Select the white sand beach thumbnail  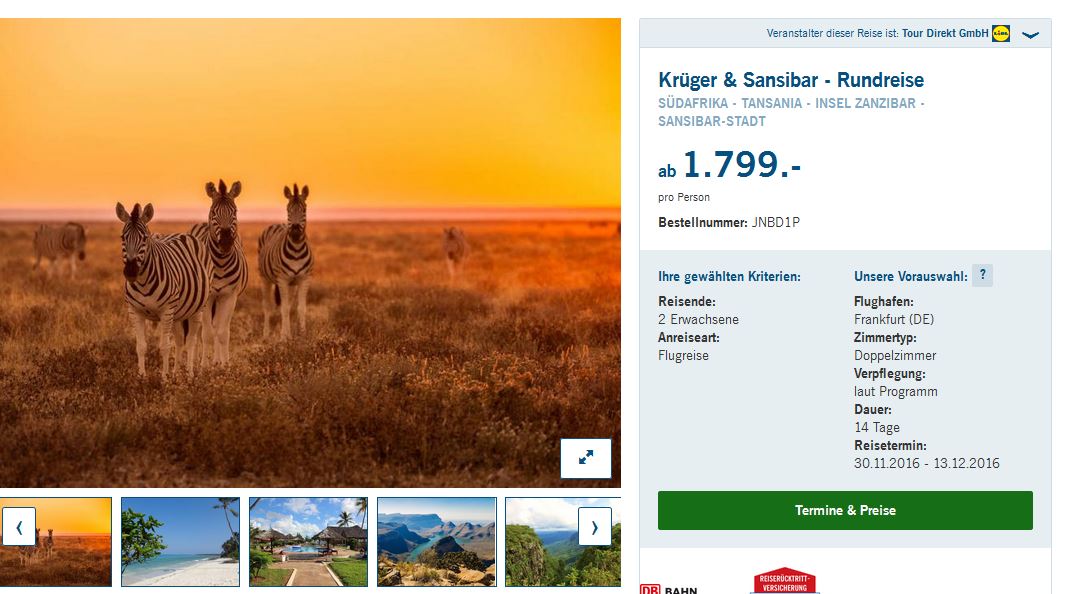tap(180, 542)
